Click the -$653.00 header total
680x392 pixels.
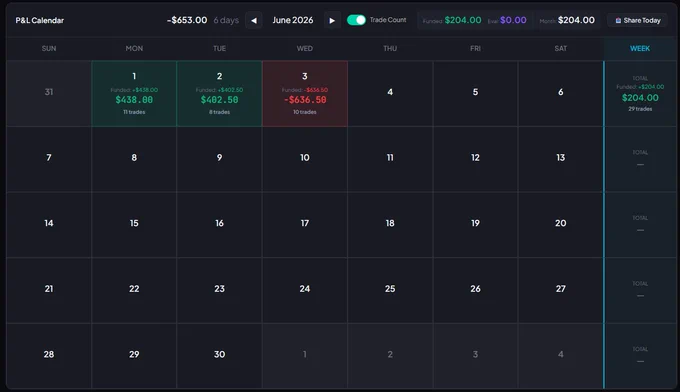pos(187,20)
